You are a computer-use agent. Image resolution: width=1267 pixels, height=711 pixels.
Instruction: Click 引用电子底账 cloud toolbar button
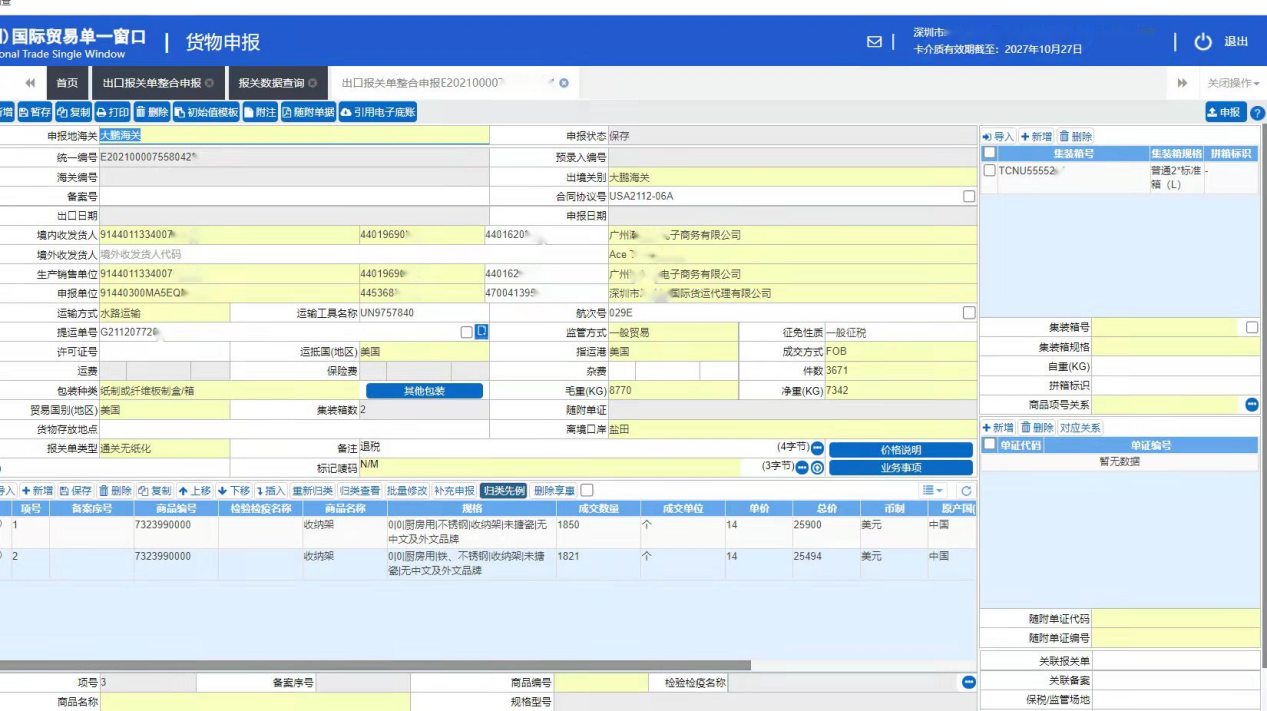379,113
